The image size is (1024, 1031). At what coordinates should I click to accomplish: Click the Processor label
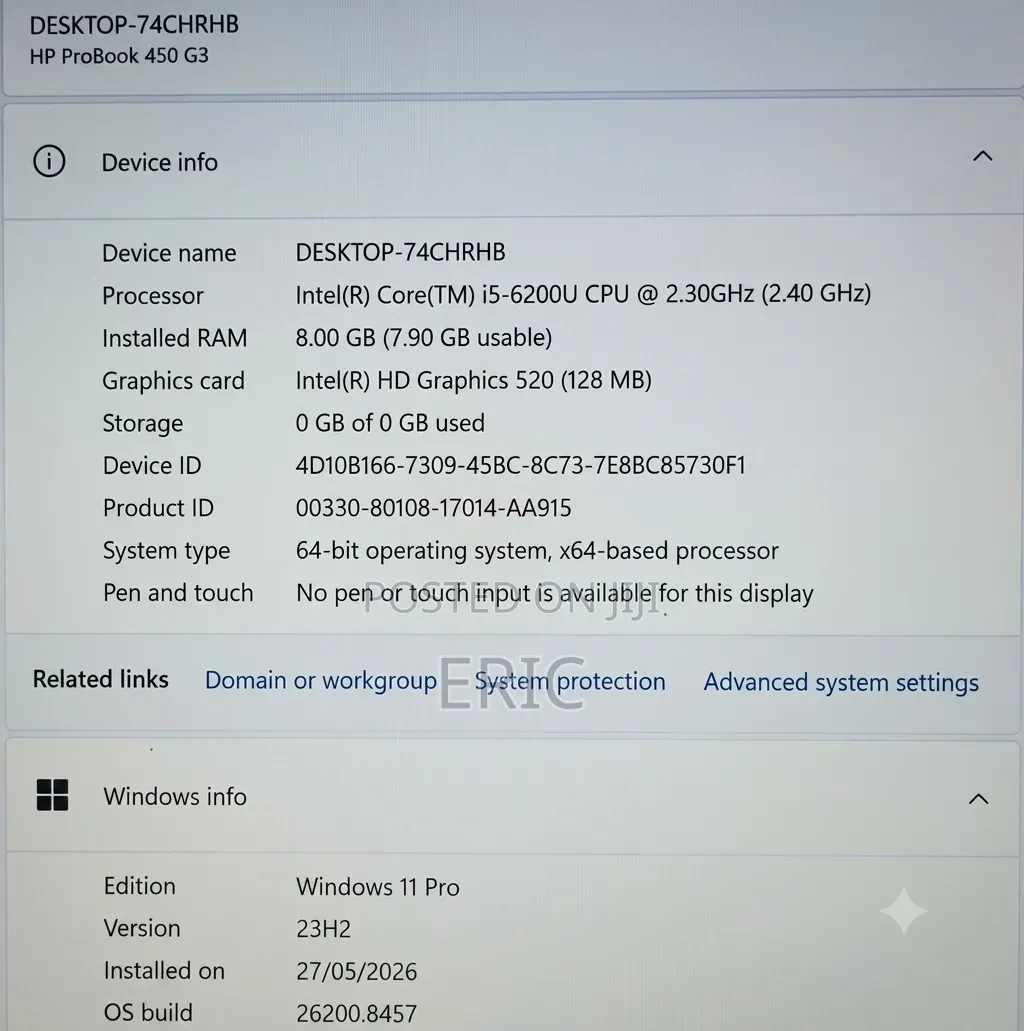tap(153, 296)
